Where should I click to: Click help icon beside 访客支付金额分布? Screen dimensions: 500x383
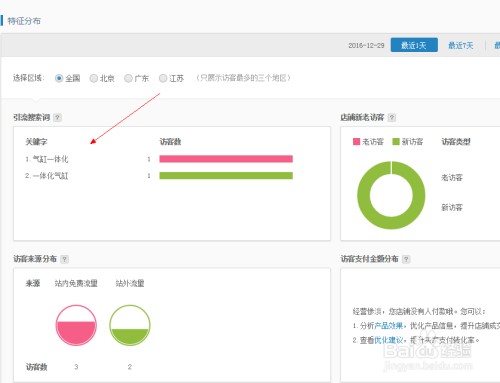point(406,259)
